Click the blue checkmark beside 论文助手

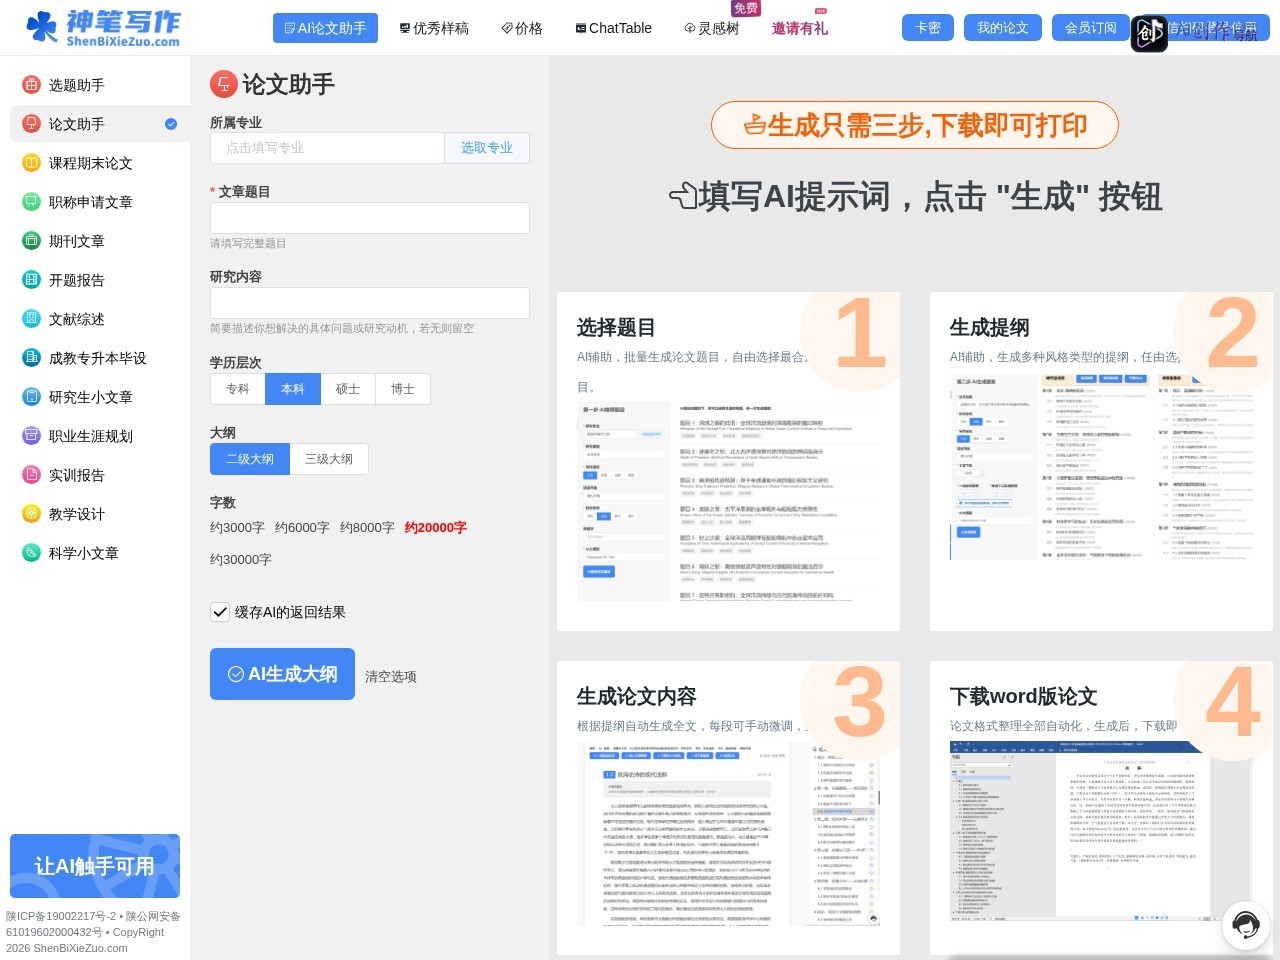(171, 124)
